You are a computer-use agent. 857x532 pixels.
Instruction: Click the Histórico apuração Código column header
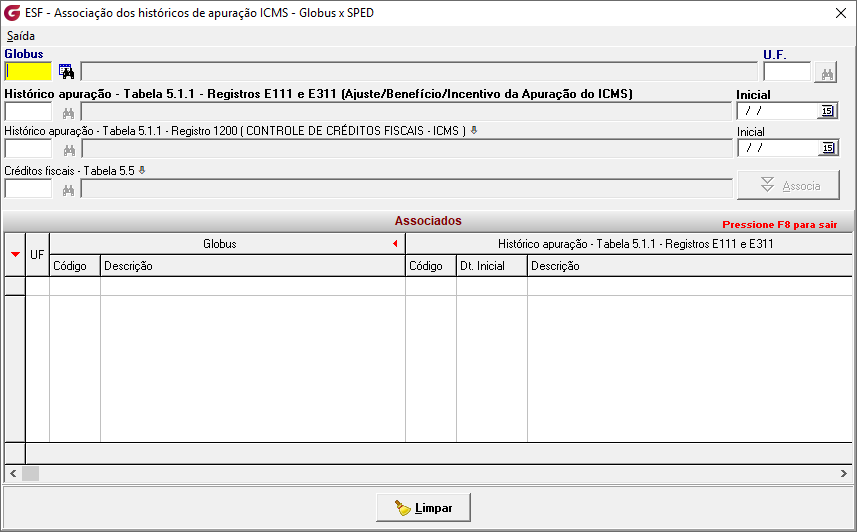(431, 266)
